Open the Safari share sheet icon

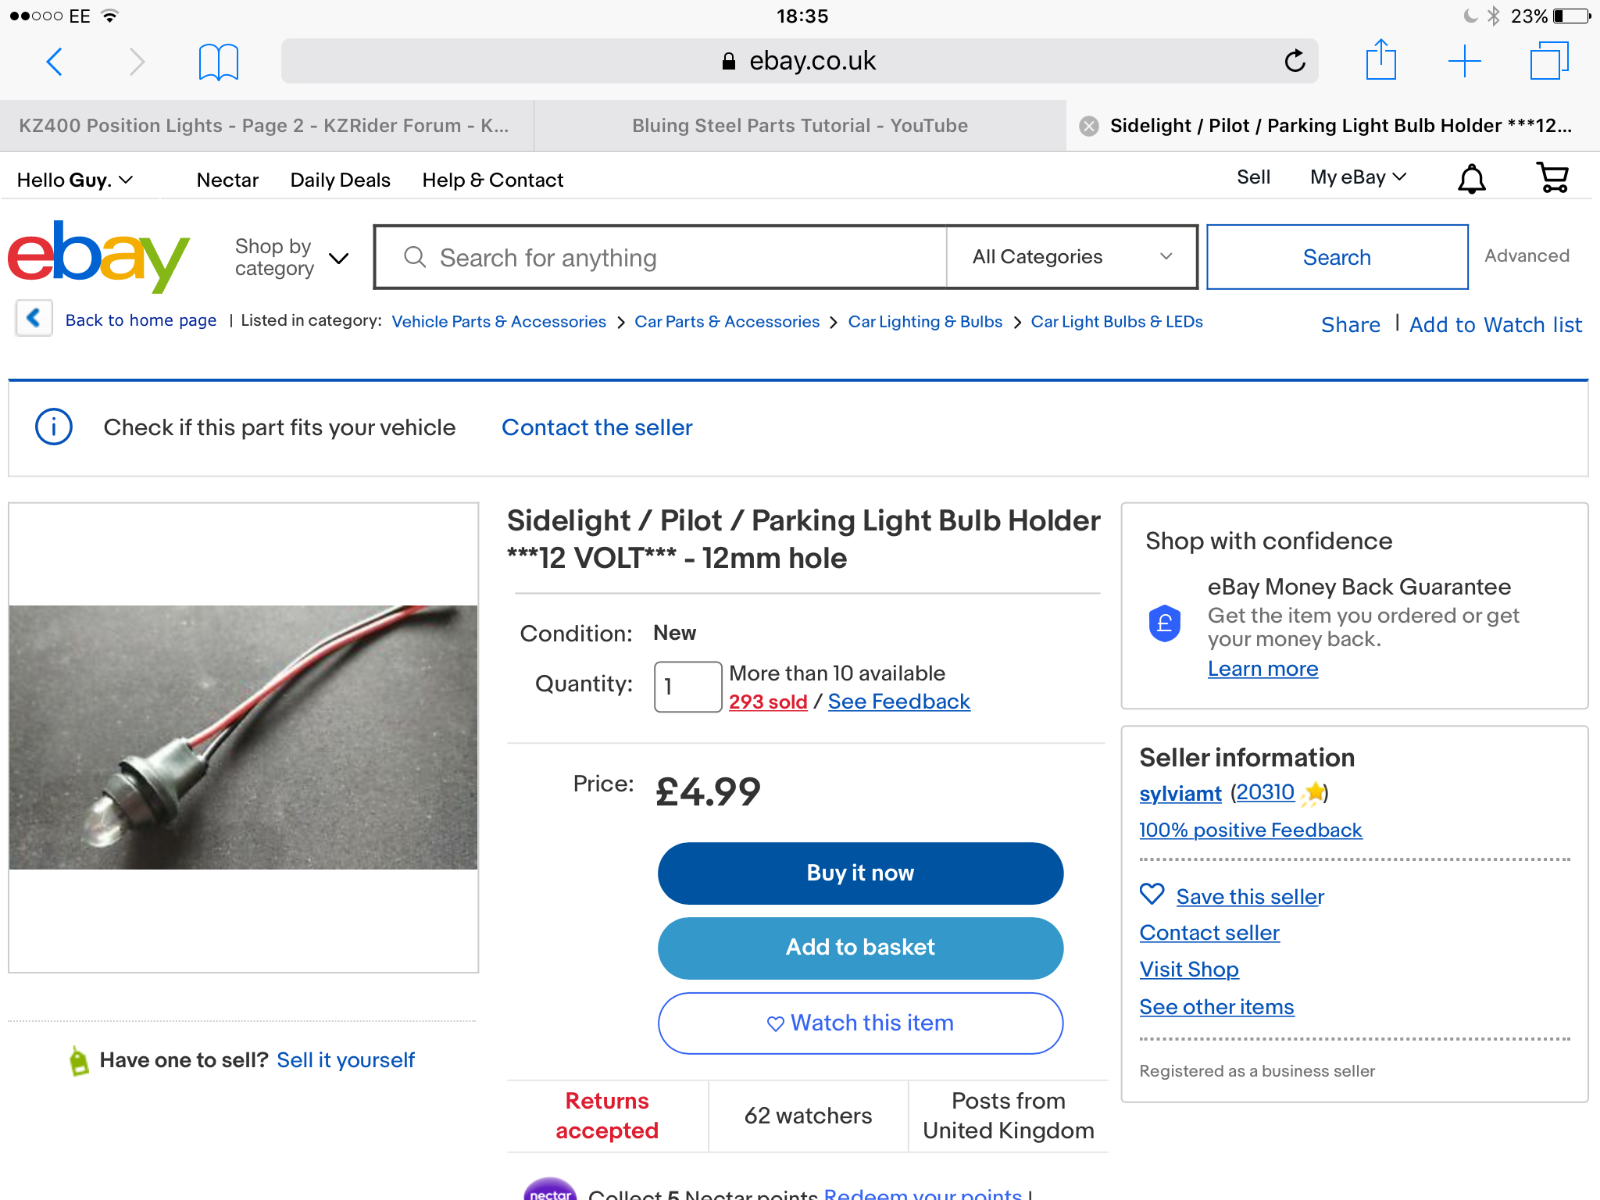coord(1381,59)
